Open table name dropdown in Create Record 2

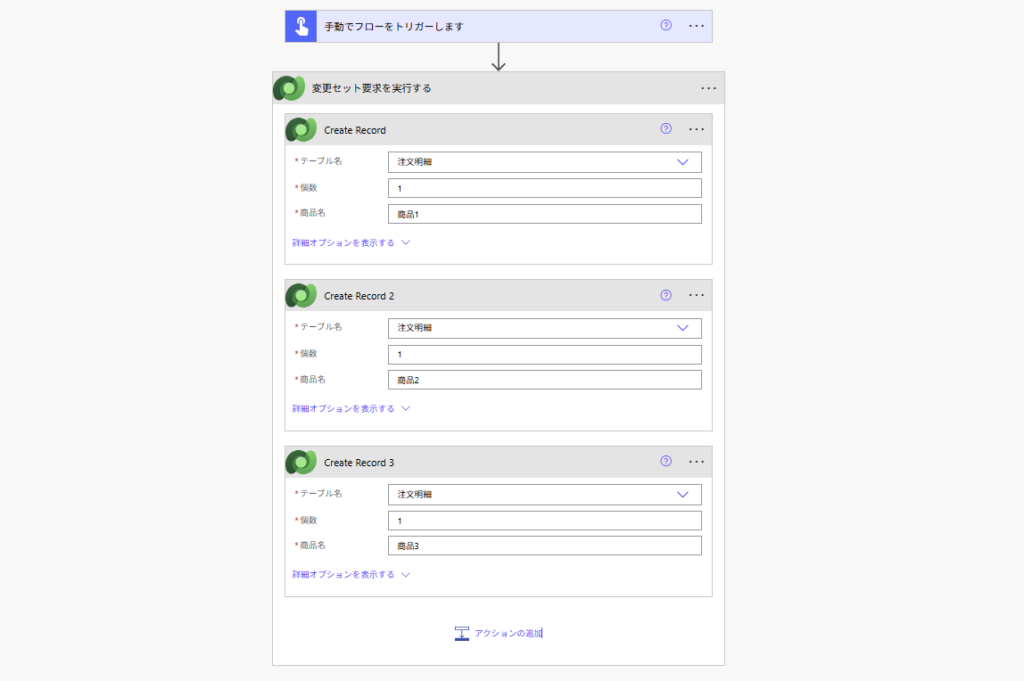click(683, 328)
